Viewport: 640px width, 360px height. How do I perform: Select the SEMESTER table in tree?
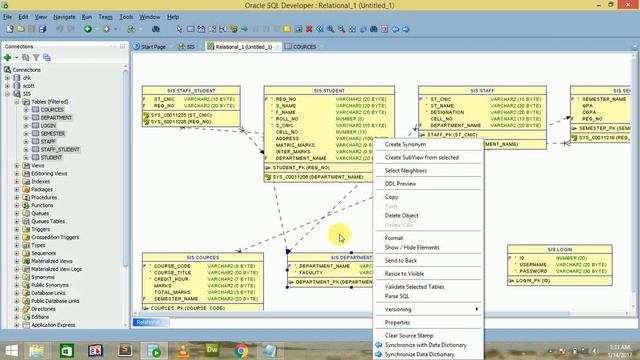[53, 133]
